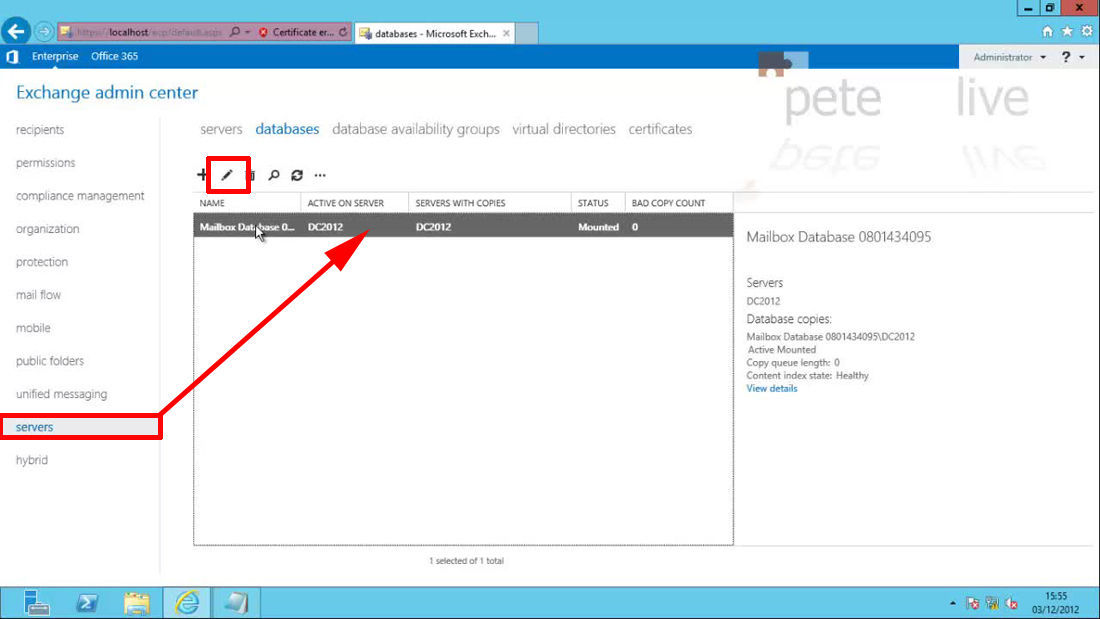The image size is (1100, 619).
Task: Open File Explorer from the taskbar
Action: 137,603
